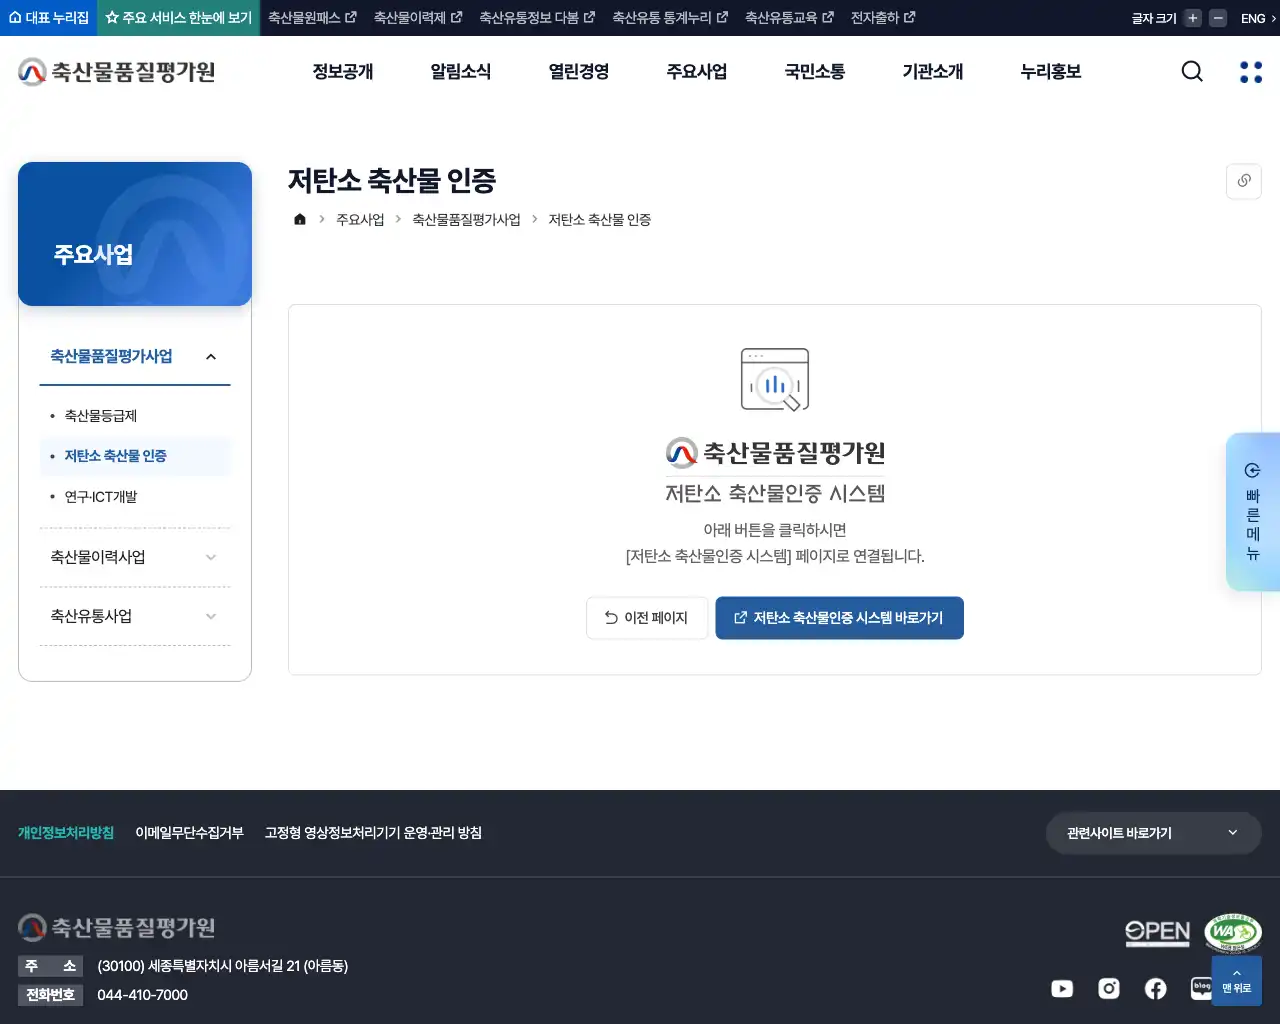Open 고정형 영상정보처리기기 운영·관리 방침 link
The width and height of the screenshot is (1280, 1024).
point(373,833)
